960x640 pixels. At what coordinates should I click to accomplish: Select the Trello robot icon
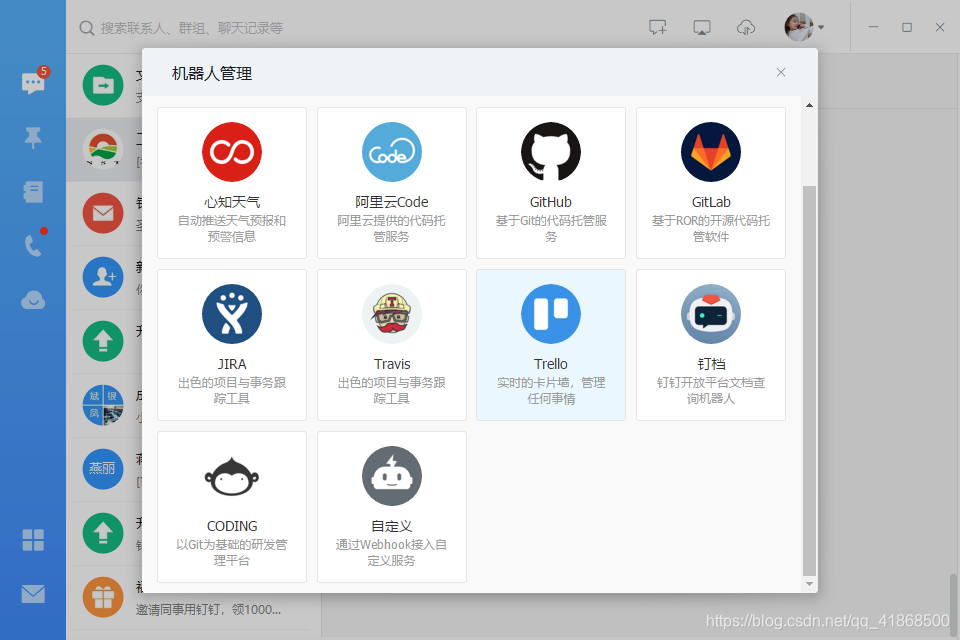(551, 314)
